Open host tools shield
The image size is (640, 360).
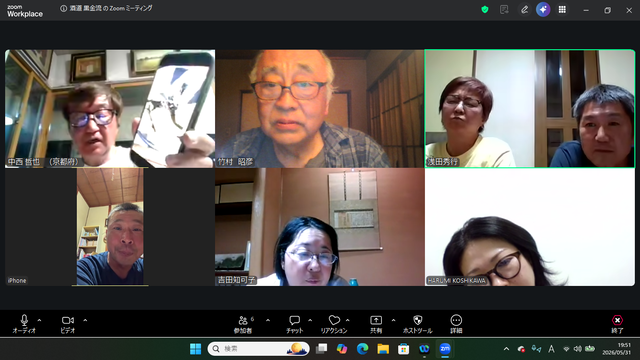coord(417,324)
